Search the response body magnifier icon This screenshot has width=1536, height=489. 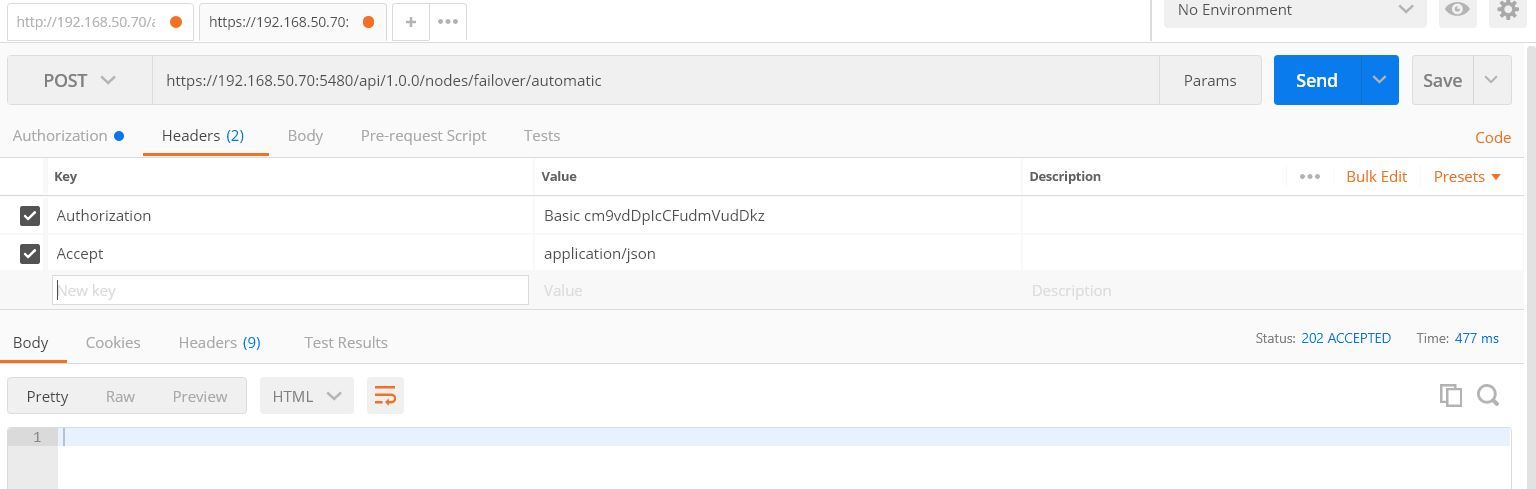point(1488,395)
